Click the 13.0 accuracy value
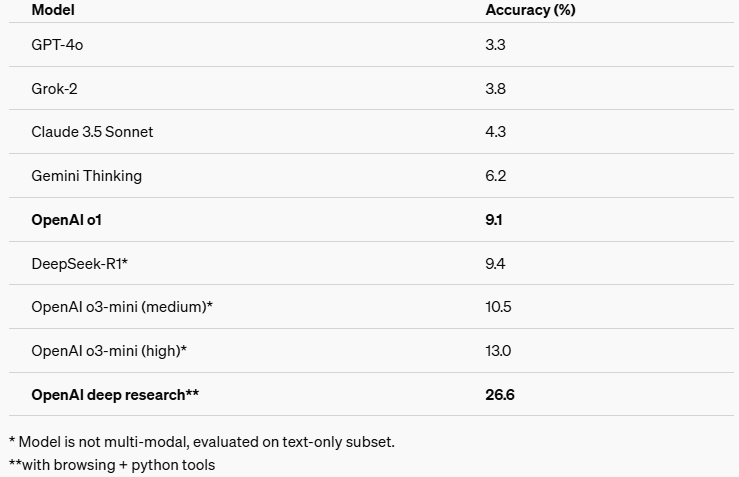The image size is (739, 477). [498, 351]
